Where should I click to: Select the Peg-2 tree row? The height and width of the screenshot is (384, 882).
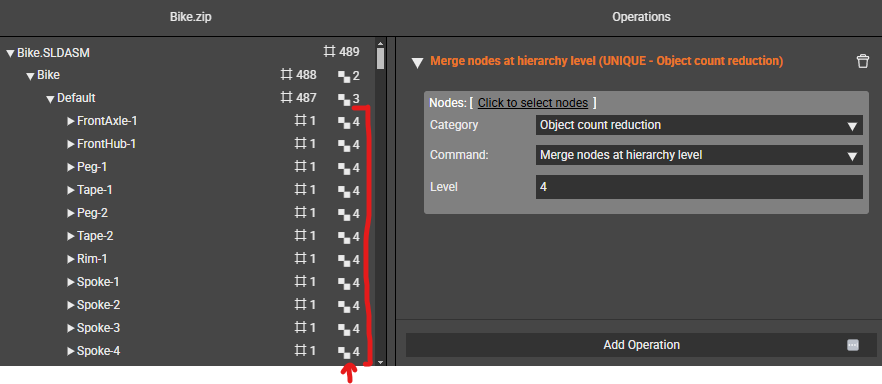(187, 213)
